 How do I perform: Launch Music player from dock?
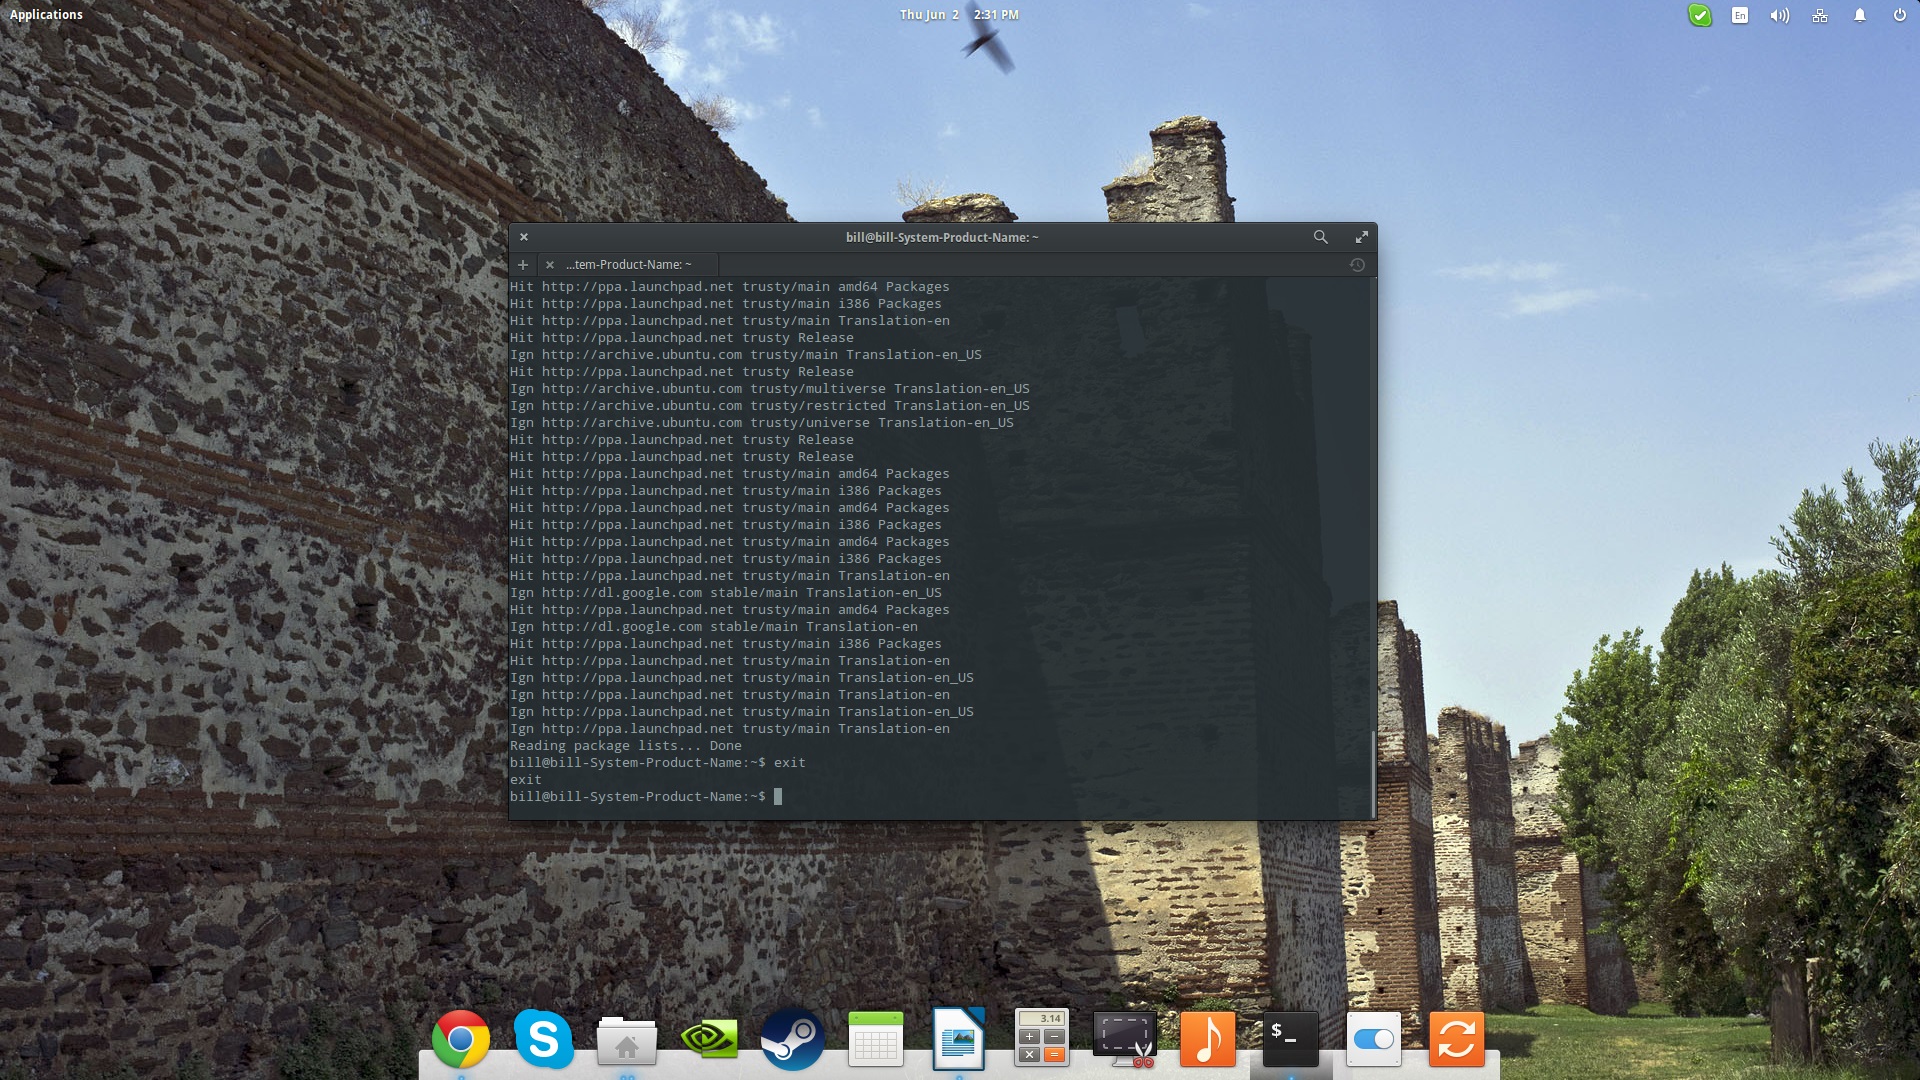1208,1040
